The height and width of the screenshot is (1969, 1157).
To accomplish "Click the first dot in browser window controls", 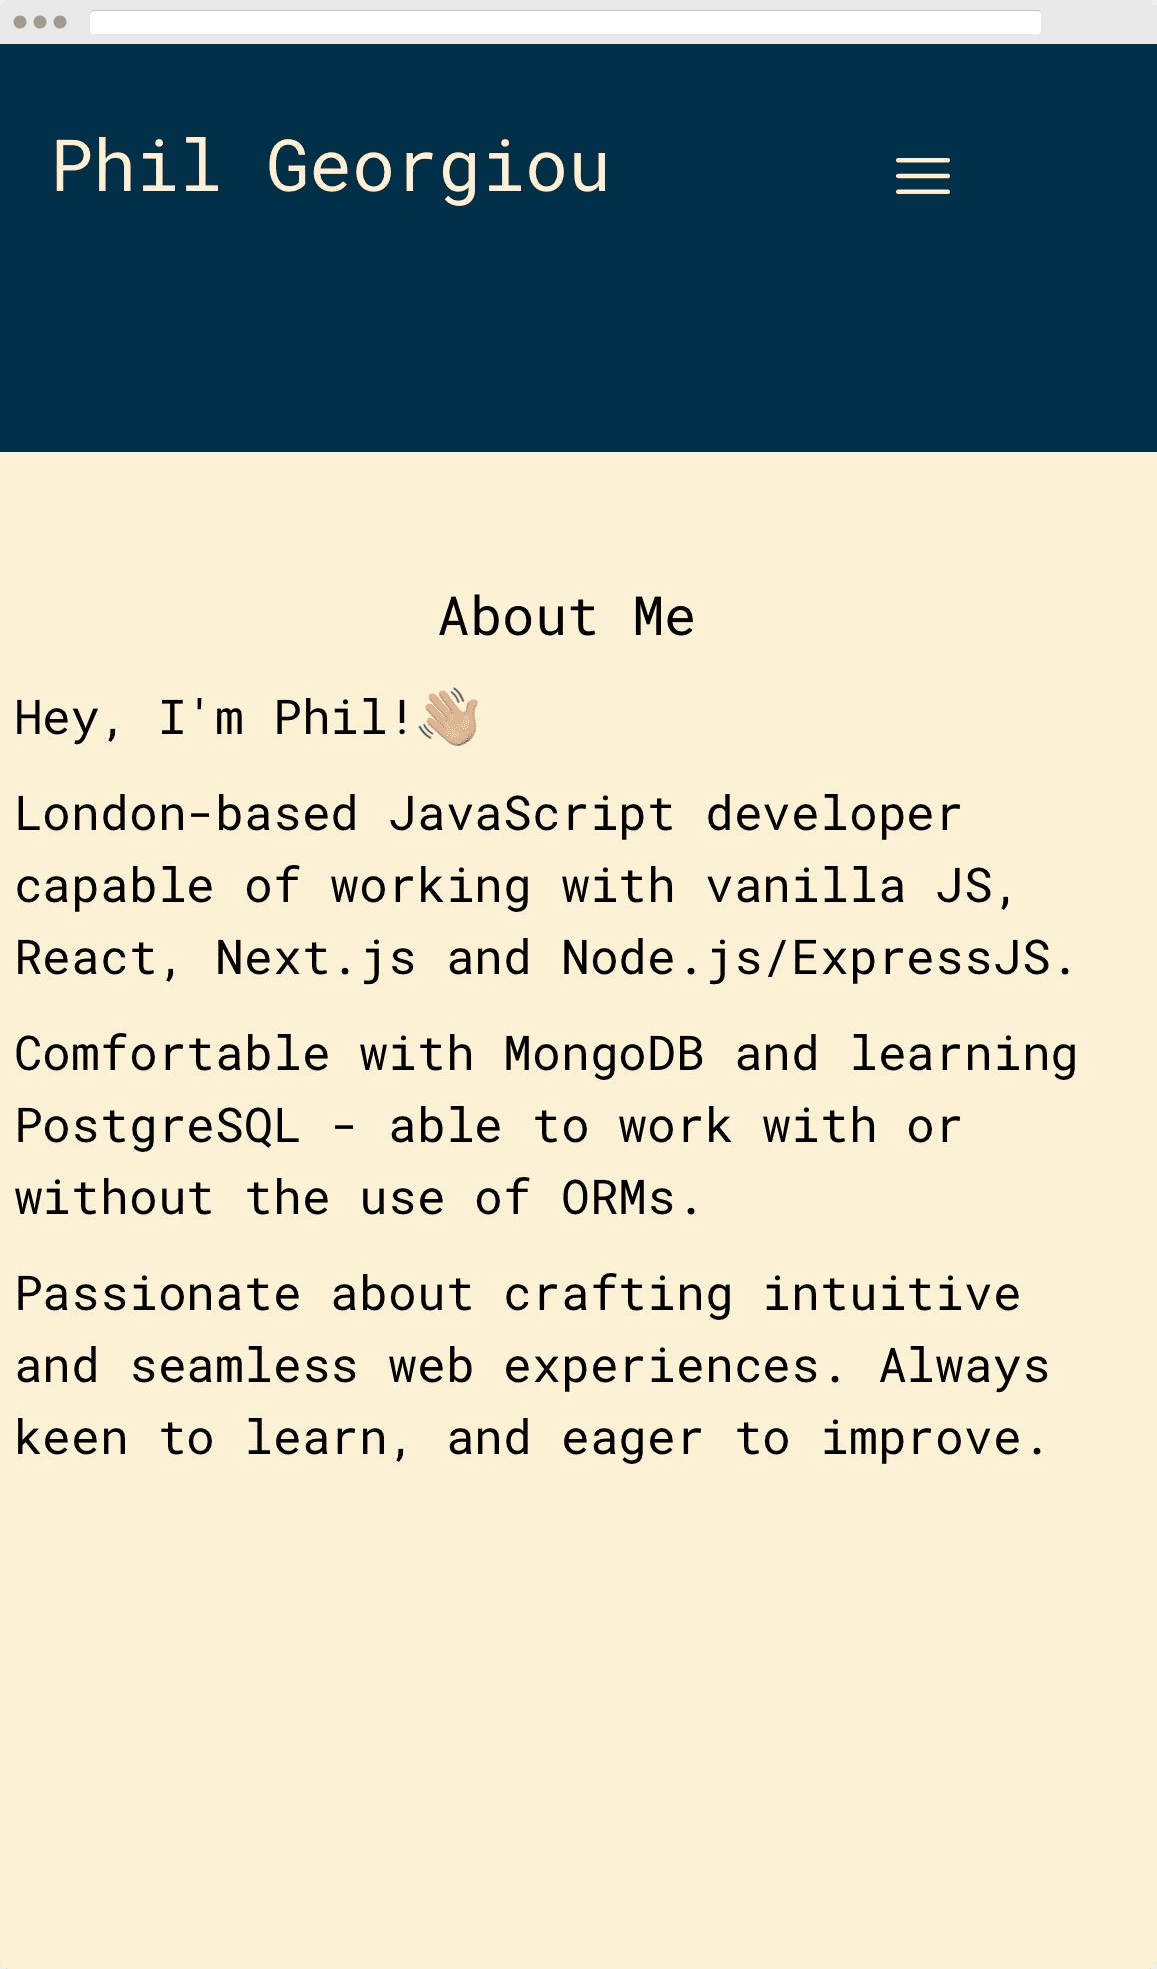I will (20, 22).
